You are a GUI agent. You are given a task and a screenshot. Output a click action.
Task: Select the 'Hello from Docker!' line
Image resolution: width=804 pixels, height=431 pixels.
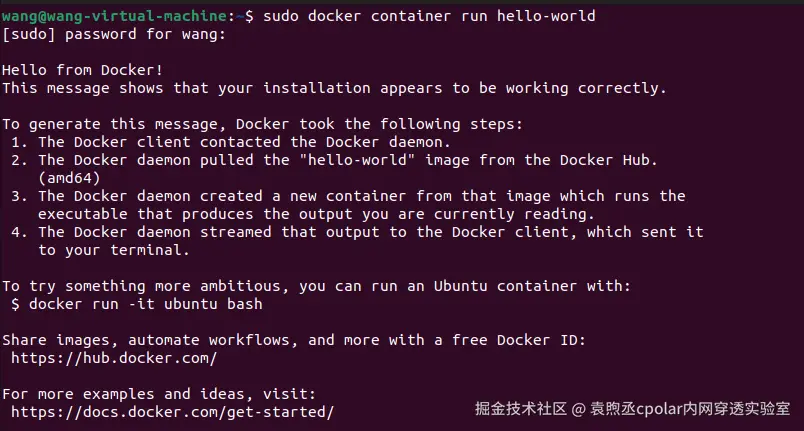(82, 70)
